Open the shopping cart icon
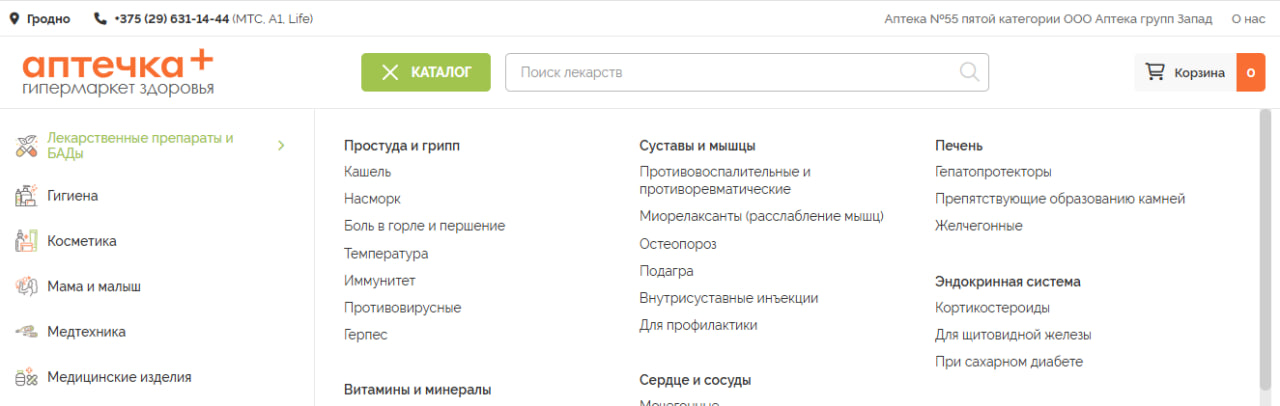 pyautogui.click(x=1155, y=72)
